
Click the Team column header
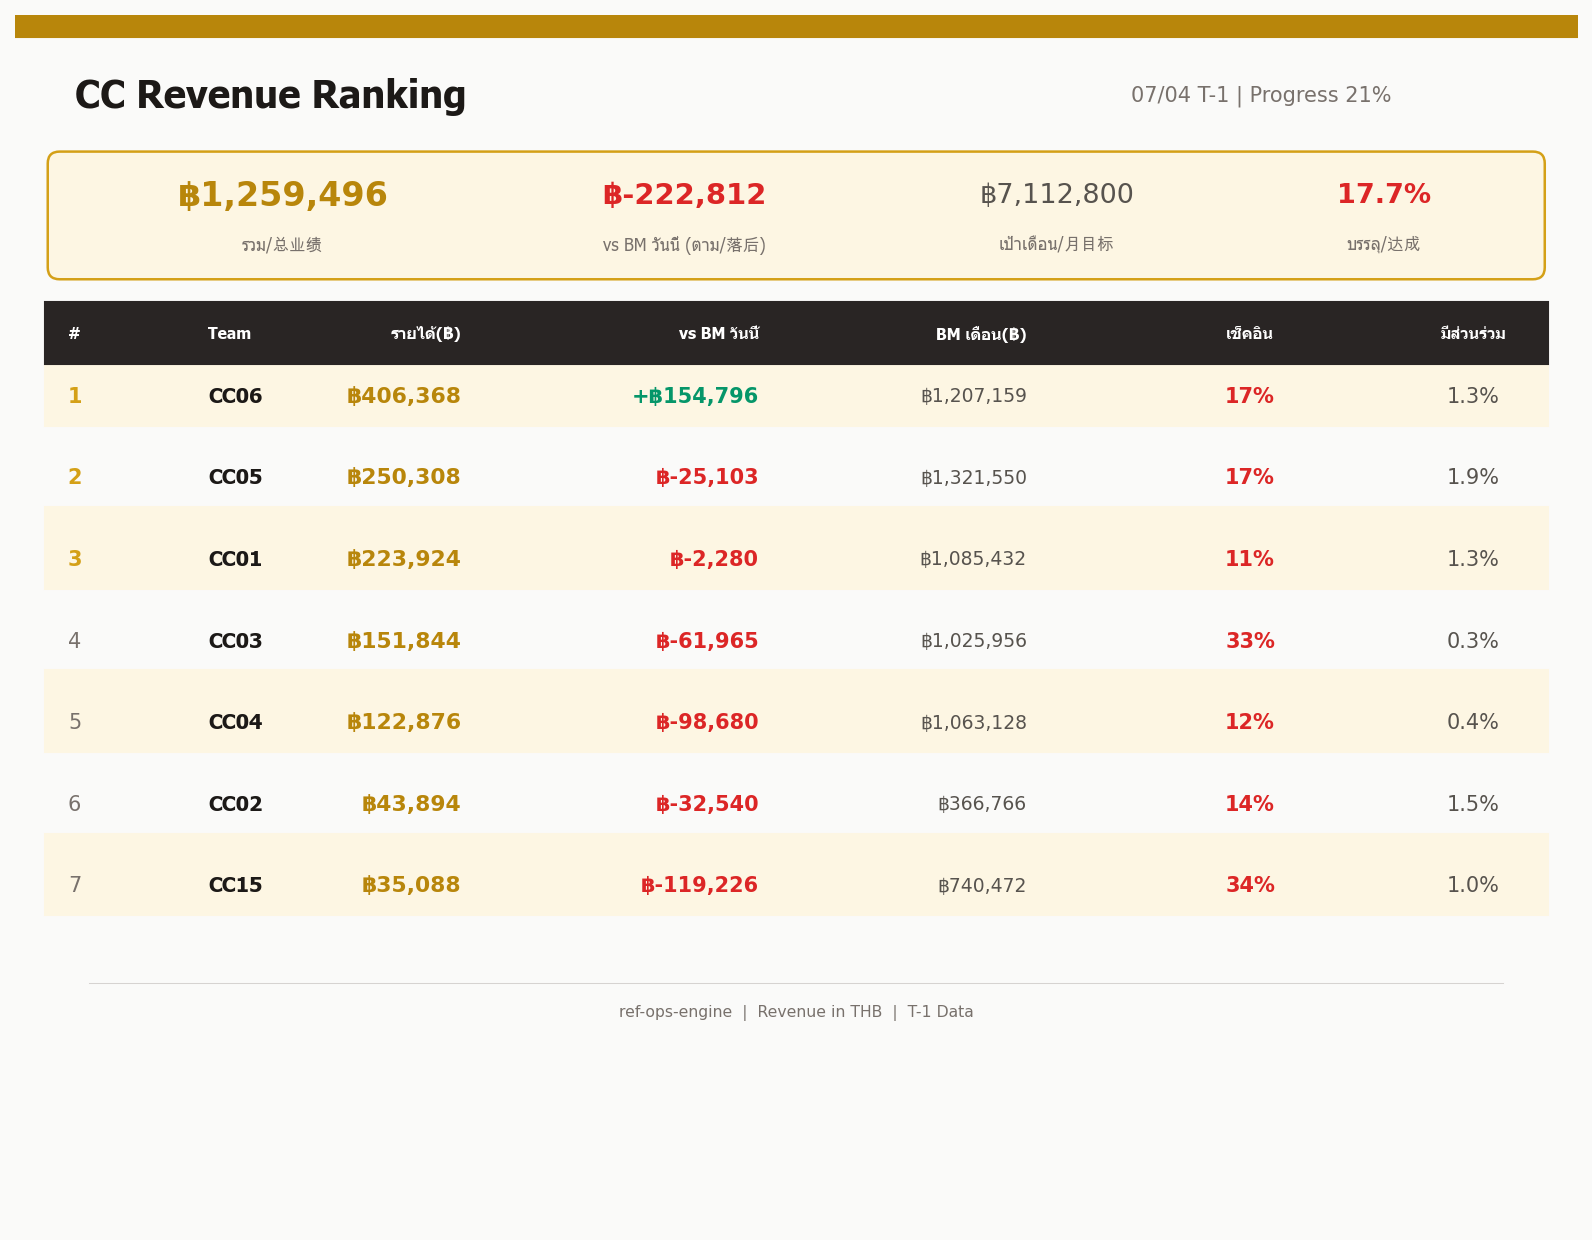tap(229, 334)
